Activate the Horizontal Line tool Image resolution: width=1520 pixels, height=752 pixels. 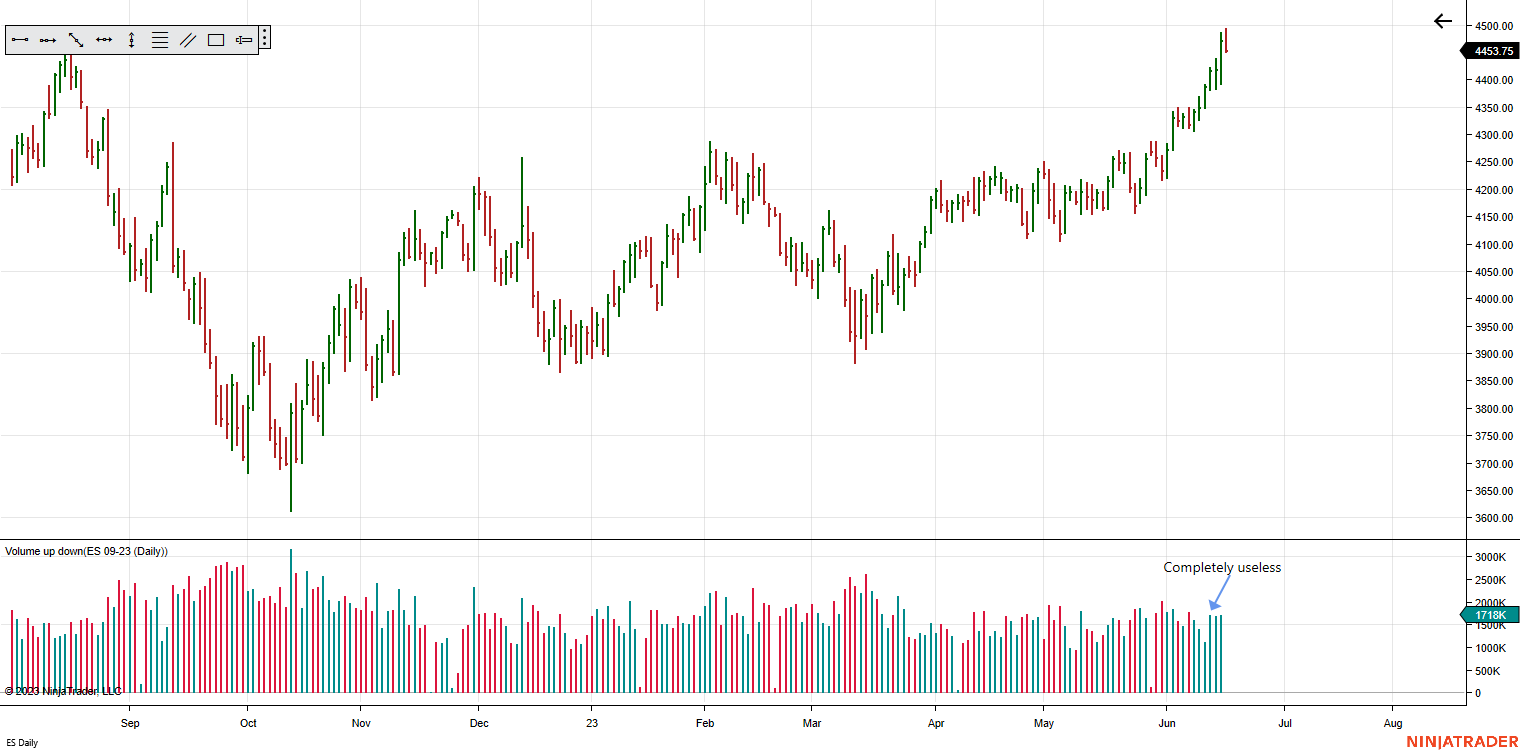(x=104, y=40)
